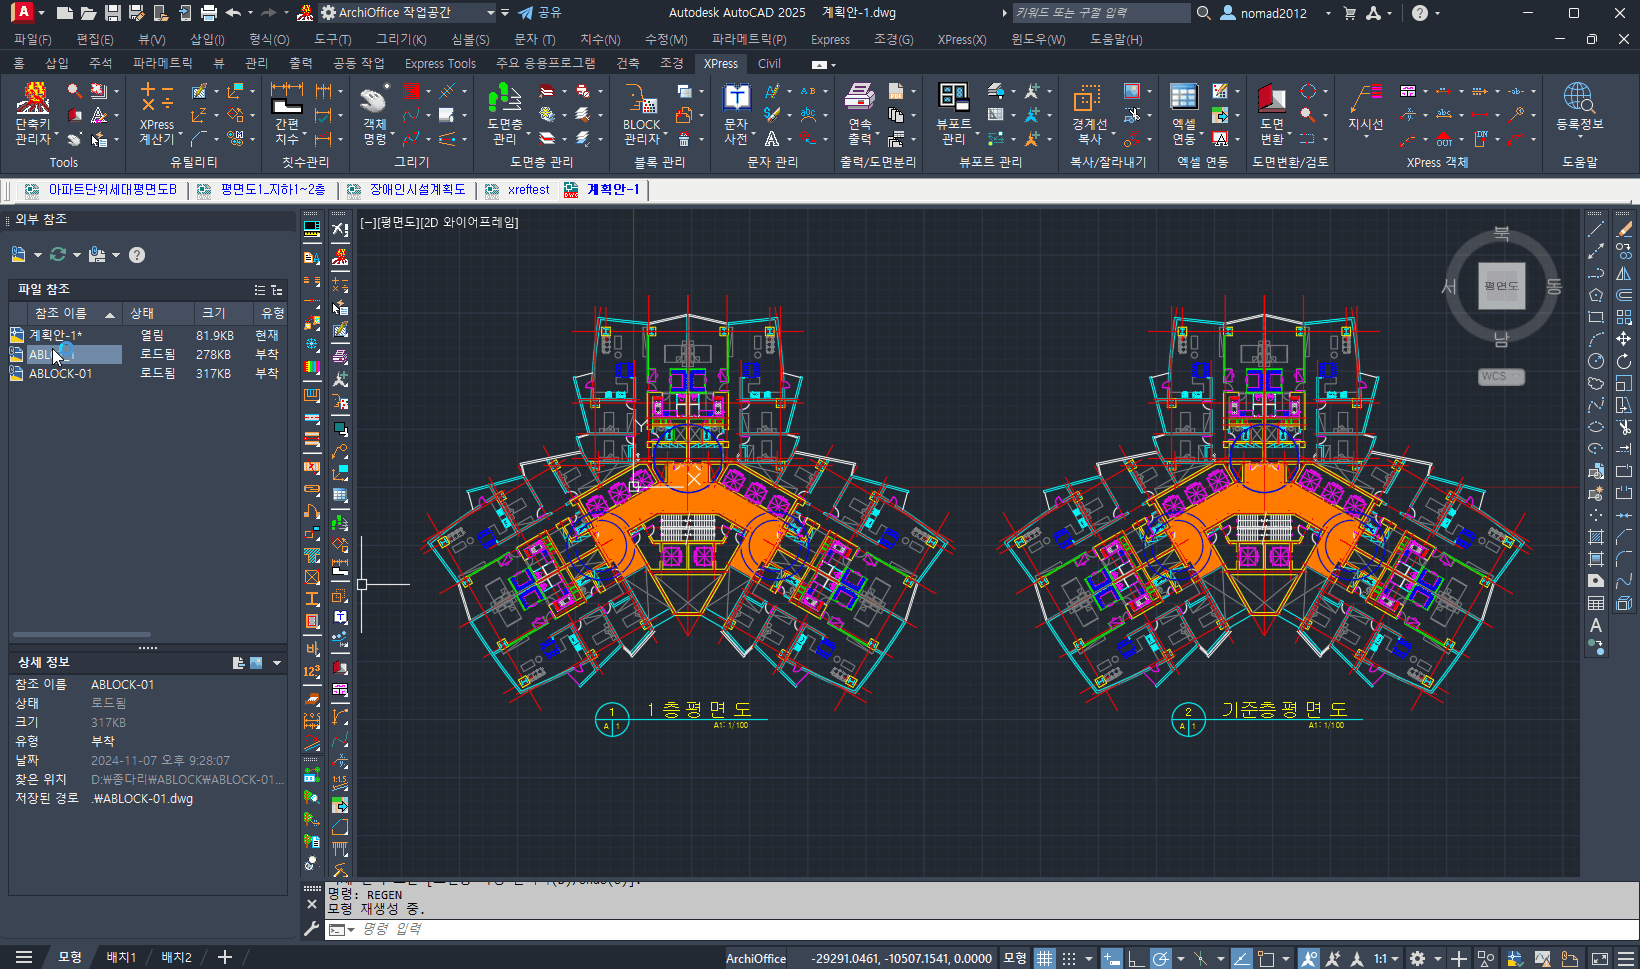1640x969 pixels.
Task: Toggle 2D object snap in status bar
Action: click(x=1266, y=958)
